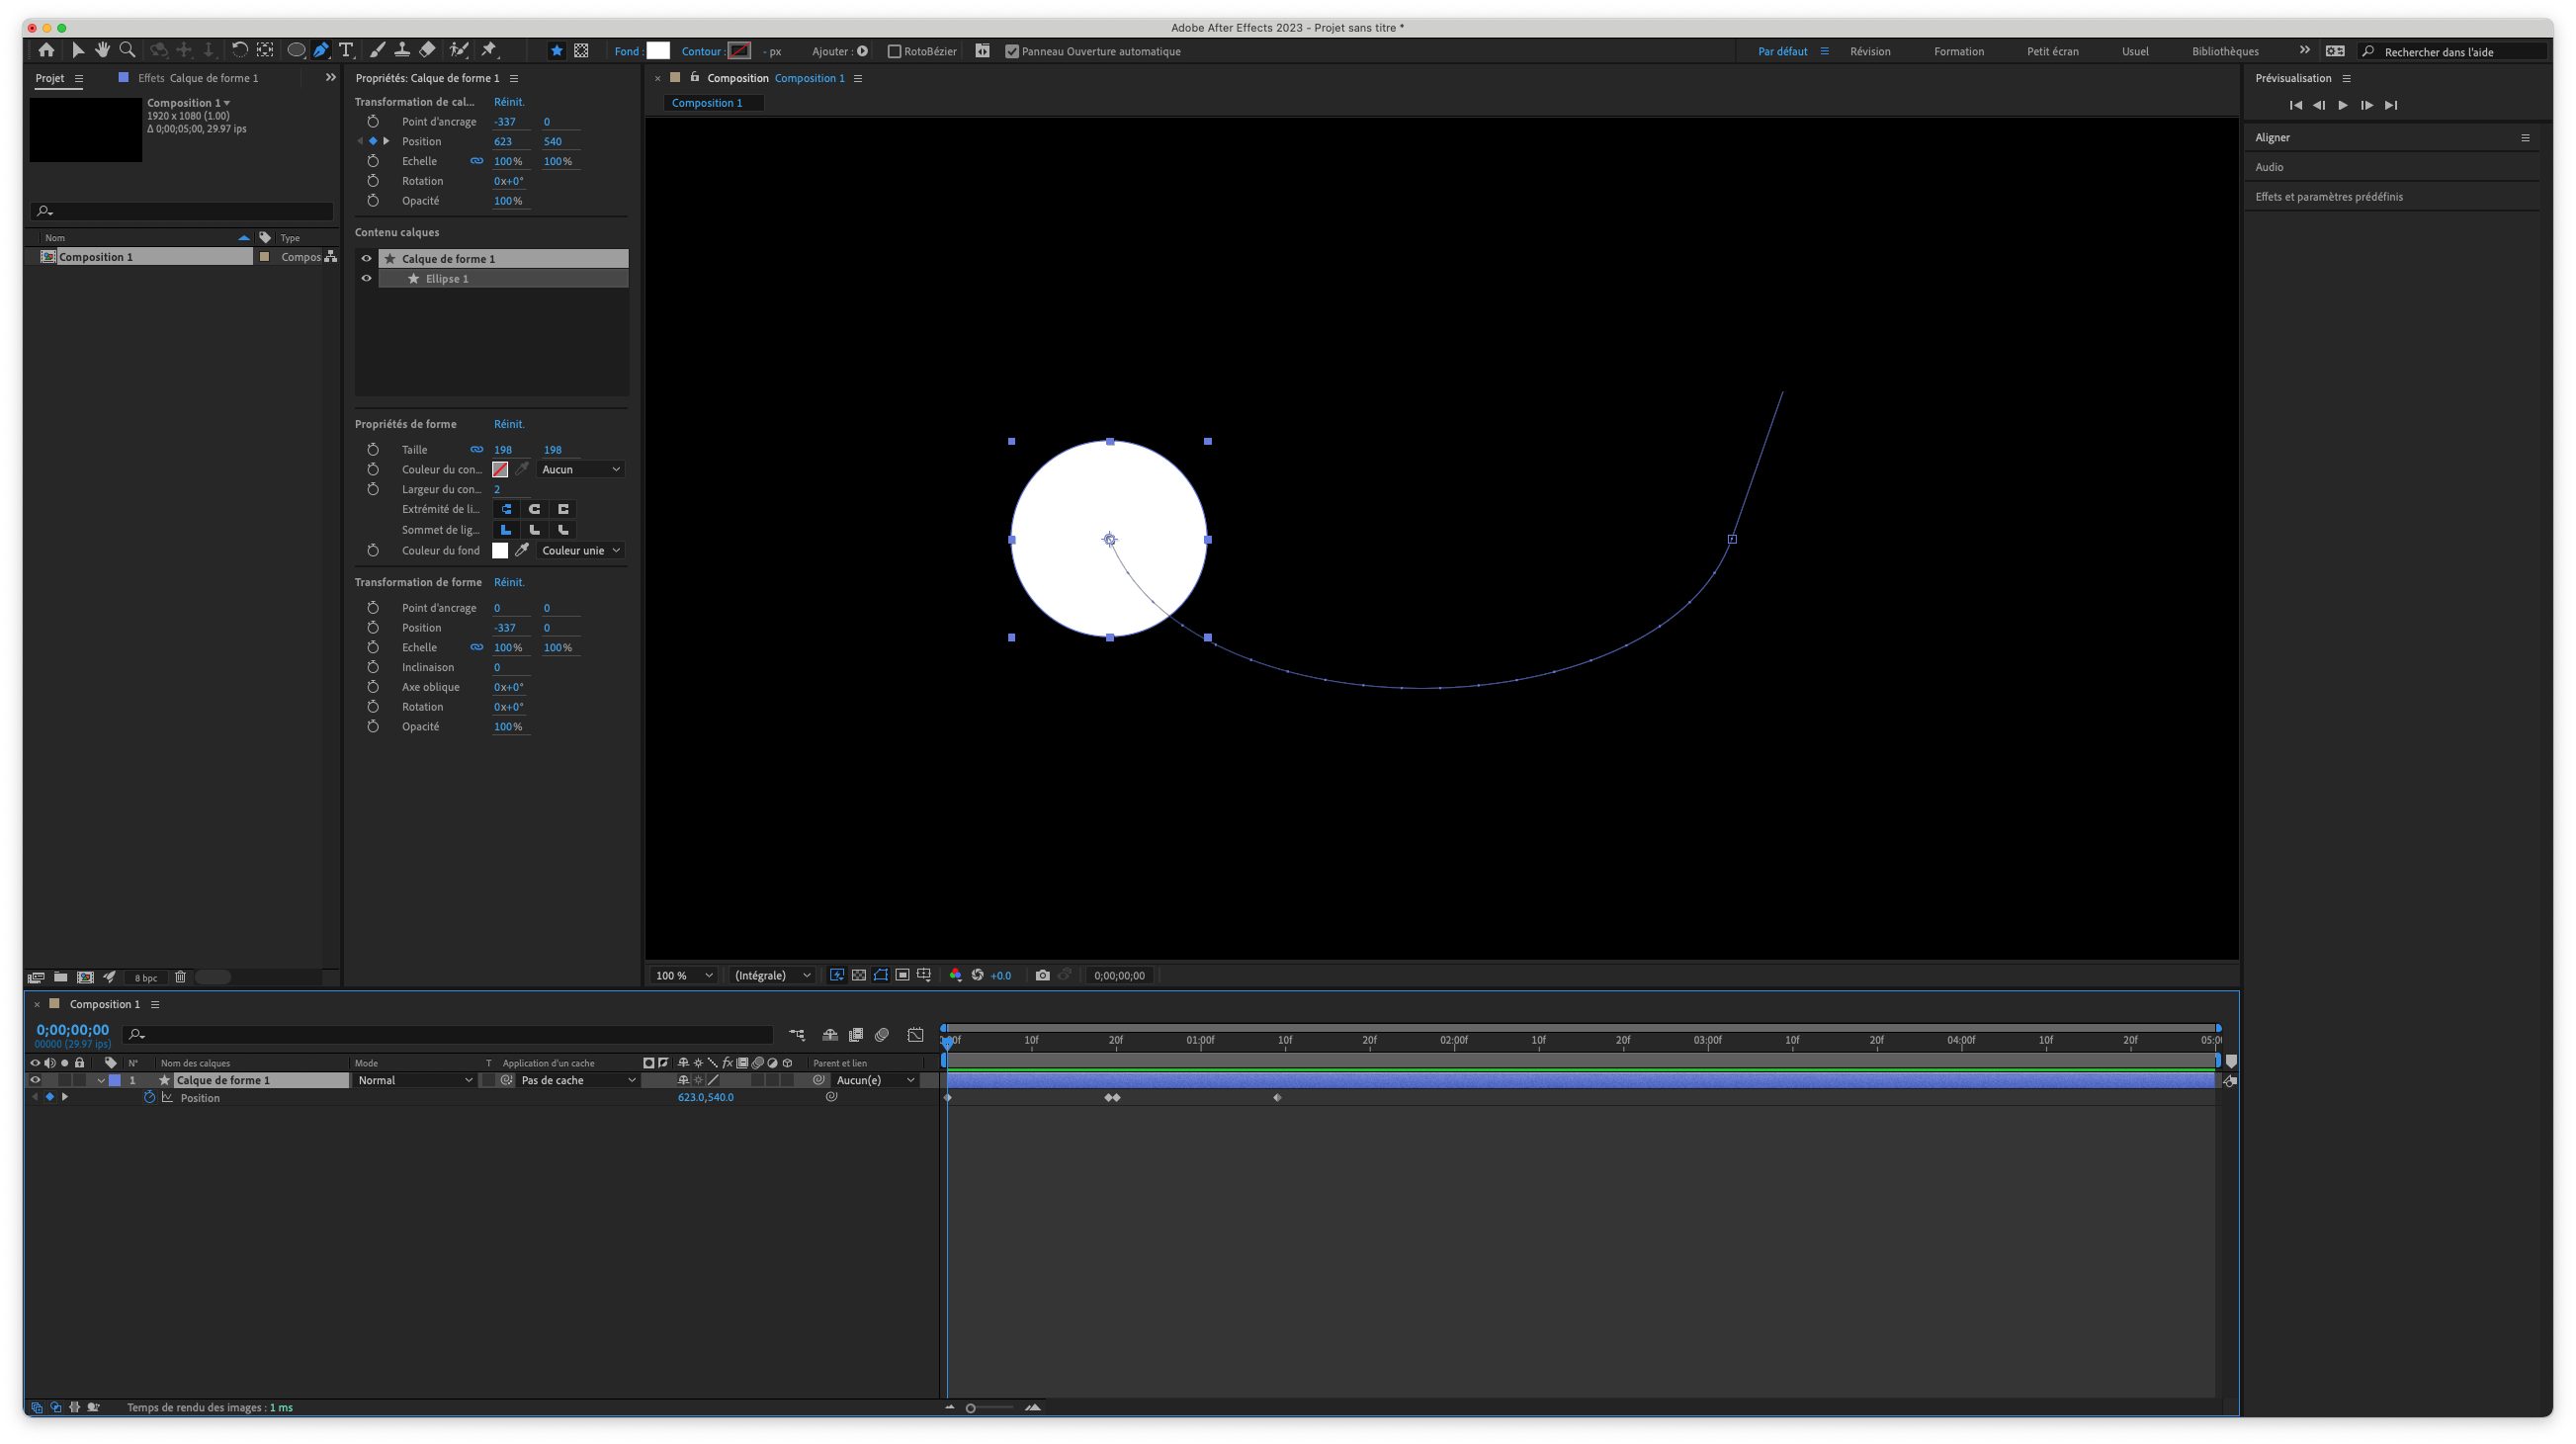Click Réinit. next to Propriétés de forme
The width and height of the screenshot is (2576, 1444).
click(x=508, y=424)
